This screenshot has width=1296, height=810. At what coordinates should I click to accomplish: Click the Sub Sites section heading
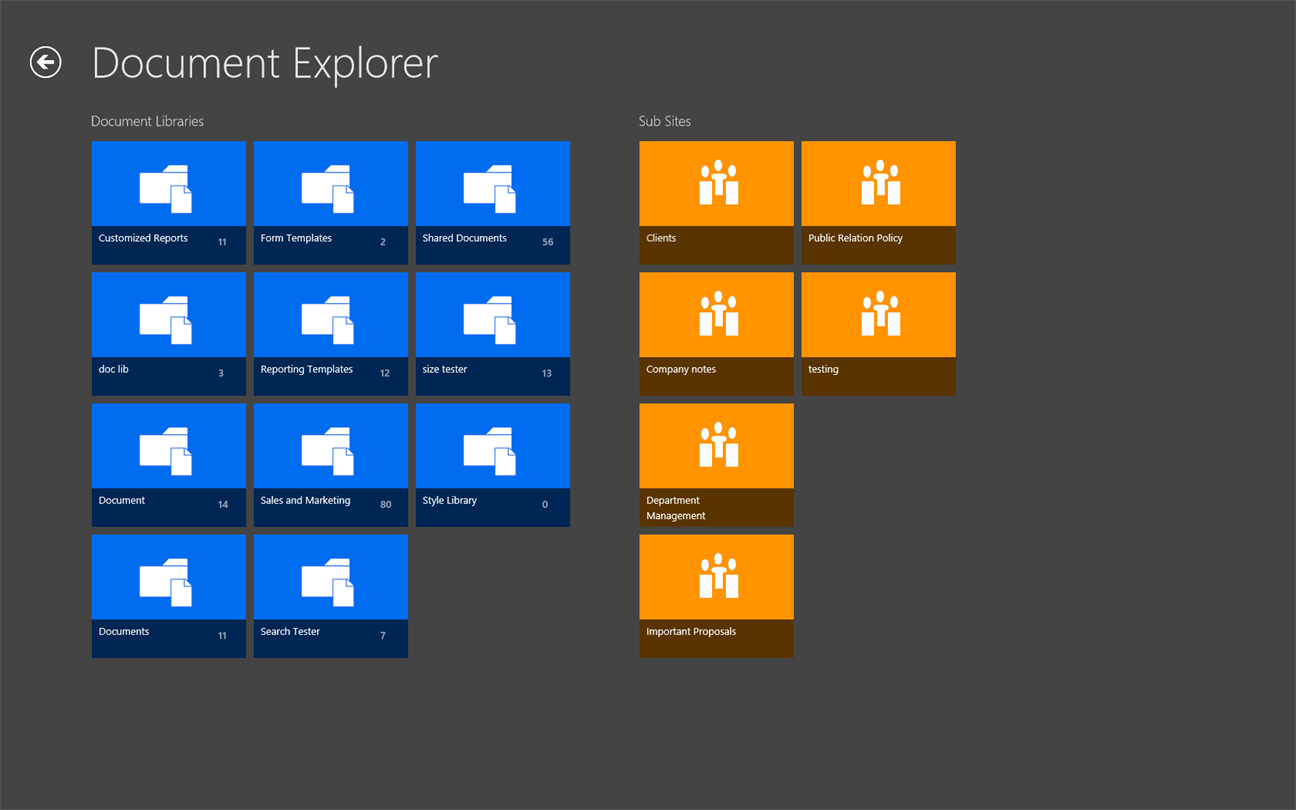tap(665, 121)
